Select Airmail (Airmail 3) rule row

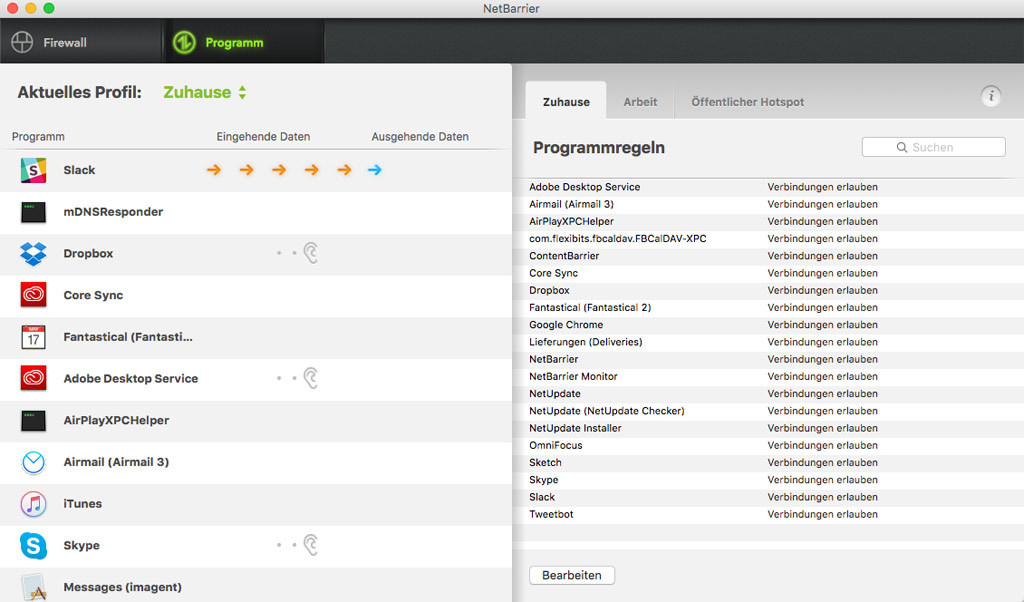click(x=768, y=204)
